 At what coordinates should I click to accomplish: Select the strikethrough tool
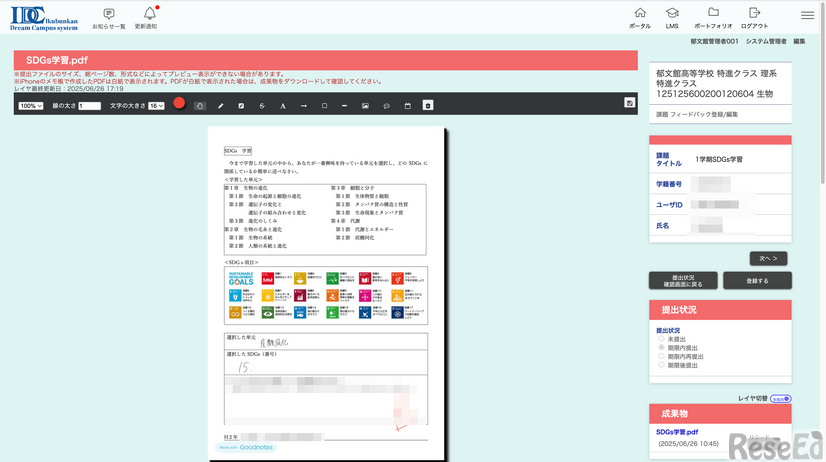[x=262, y=106]
